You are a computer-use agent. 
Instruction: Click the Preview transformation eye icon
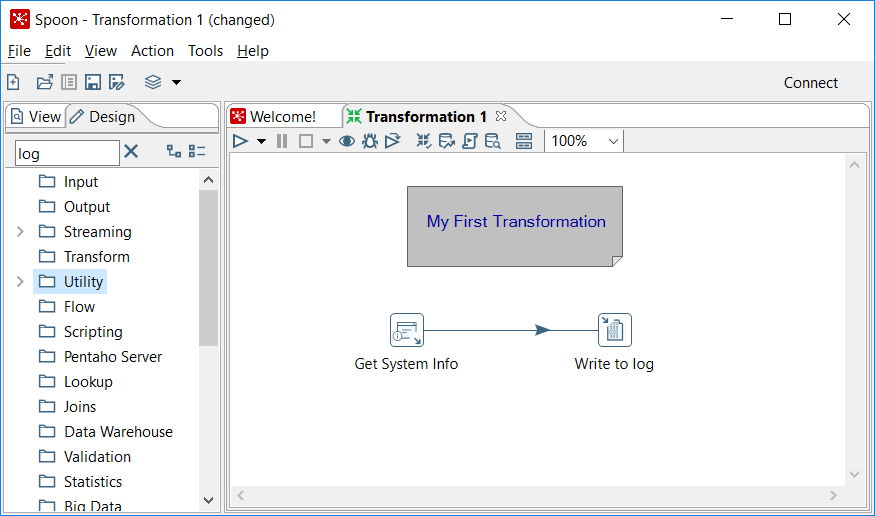pos(347,141)
